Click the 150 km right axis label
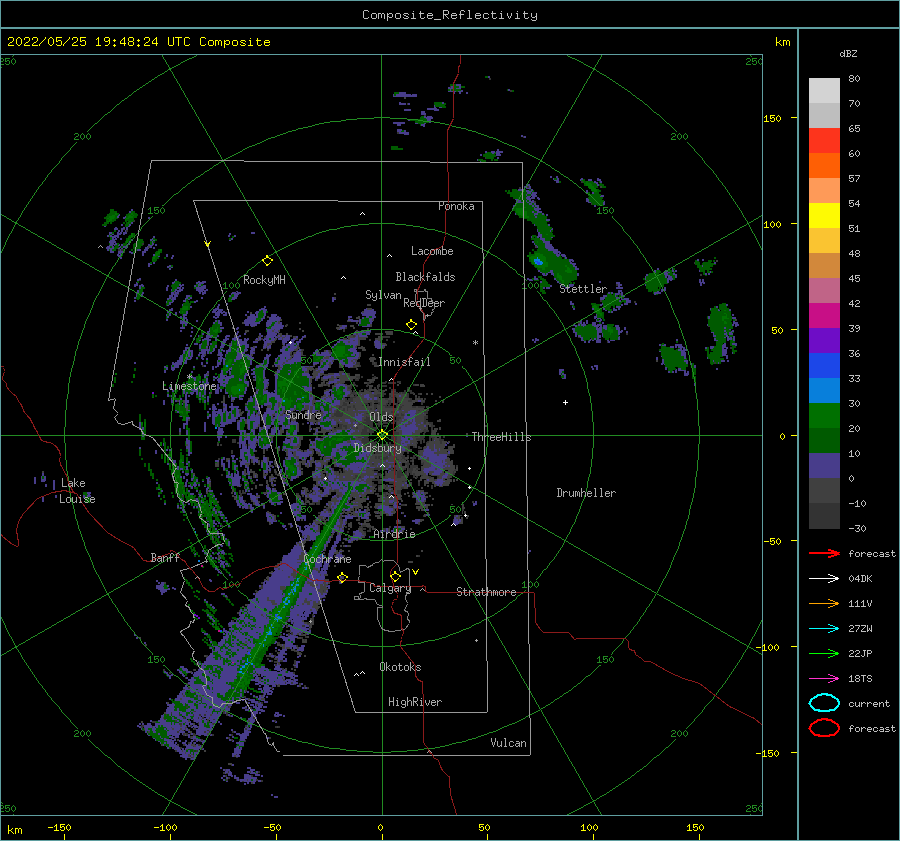This screenshot has height=841, width=900. [772, 118]
